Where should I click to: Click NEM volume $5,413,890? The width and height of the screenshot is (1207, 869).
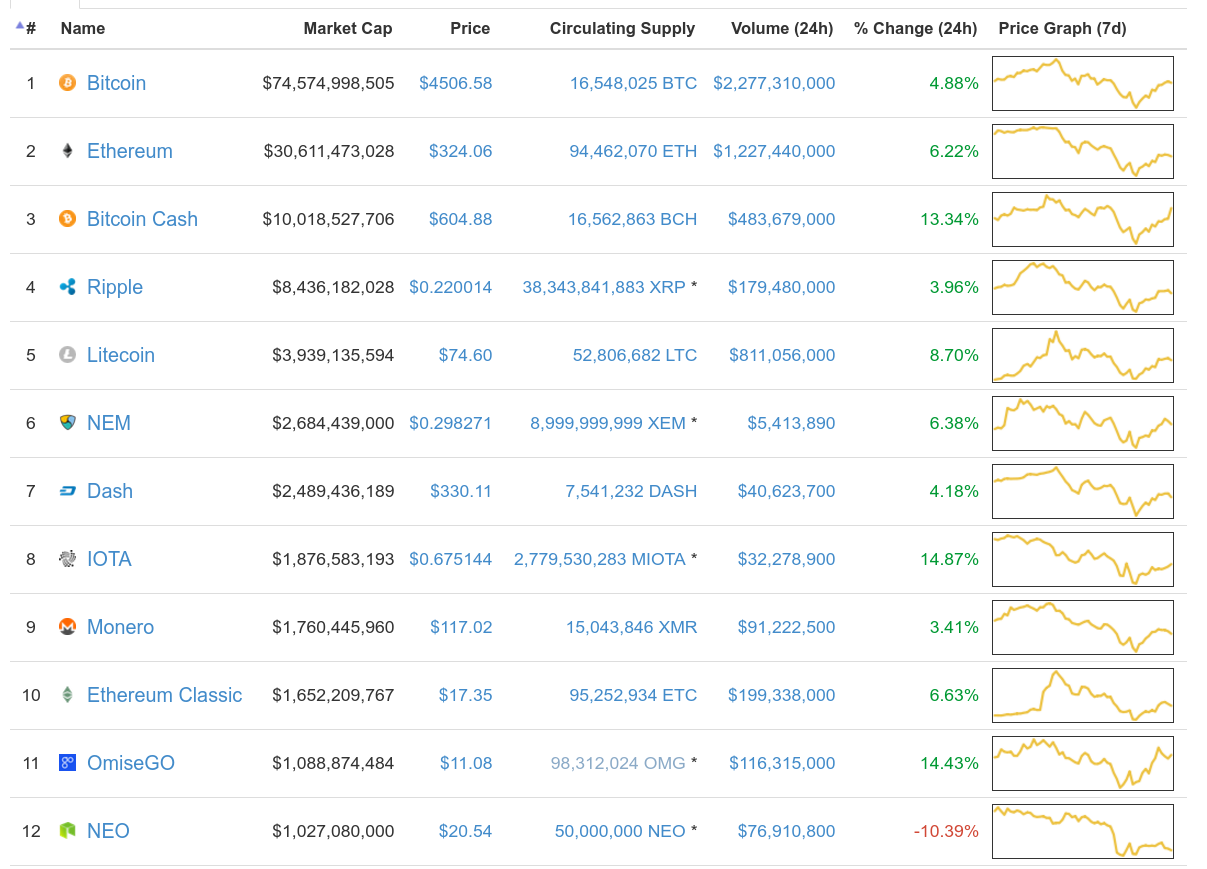[791, 423]
